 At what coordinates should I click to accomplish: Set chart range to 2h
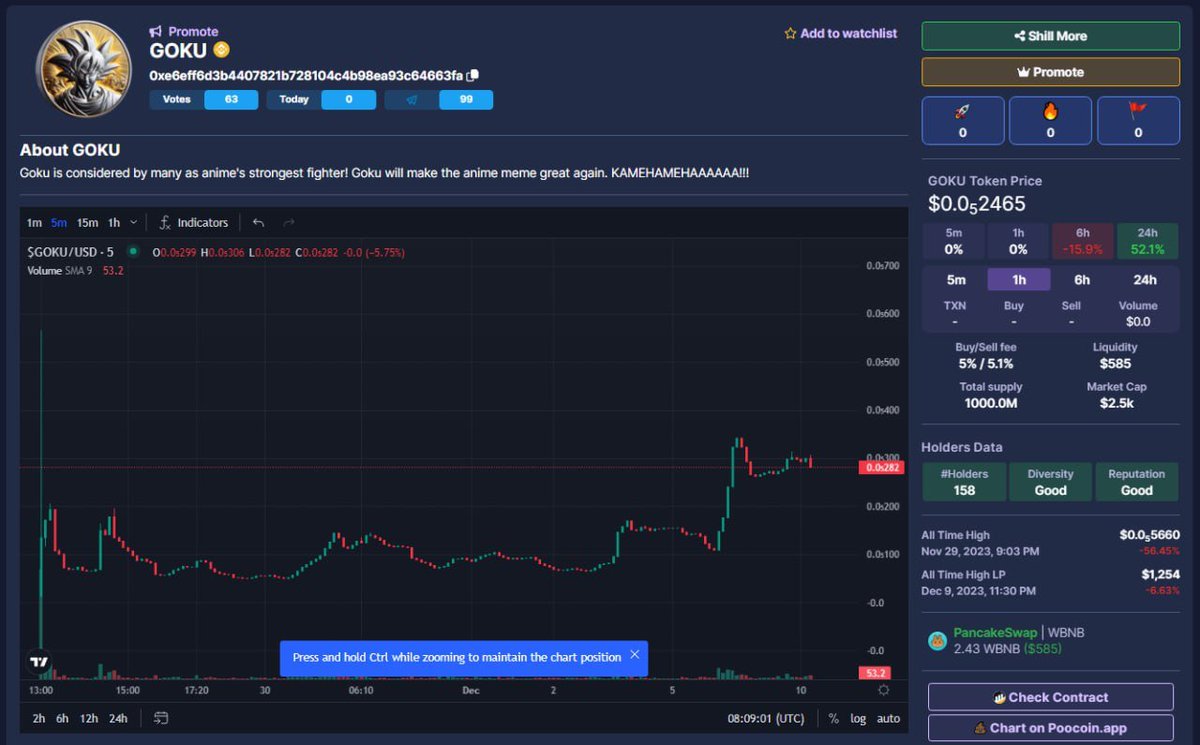(x=39, y=718)
